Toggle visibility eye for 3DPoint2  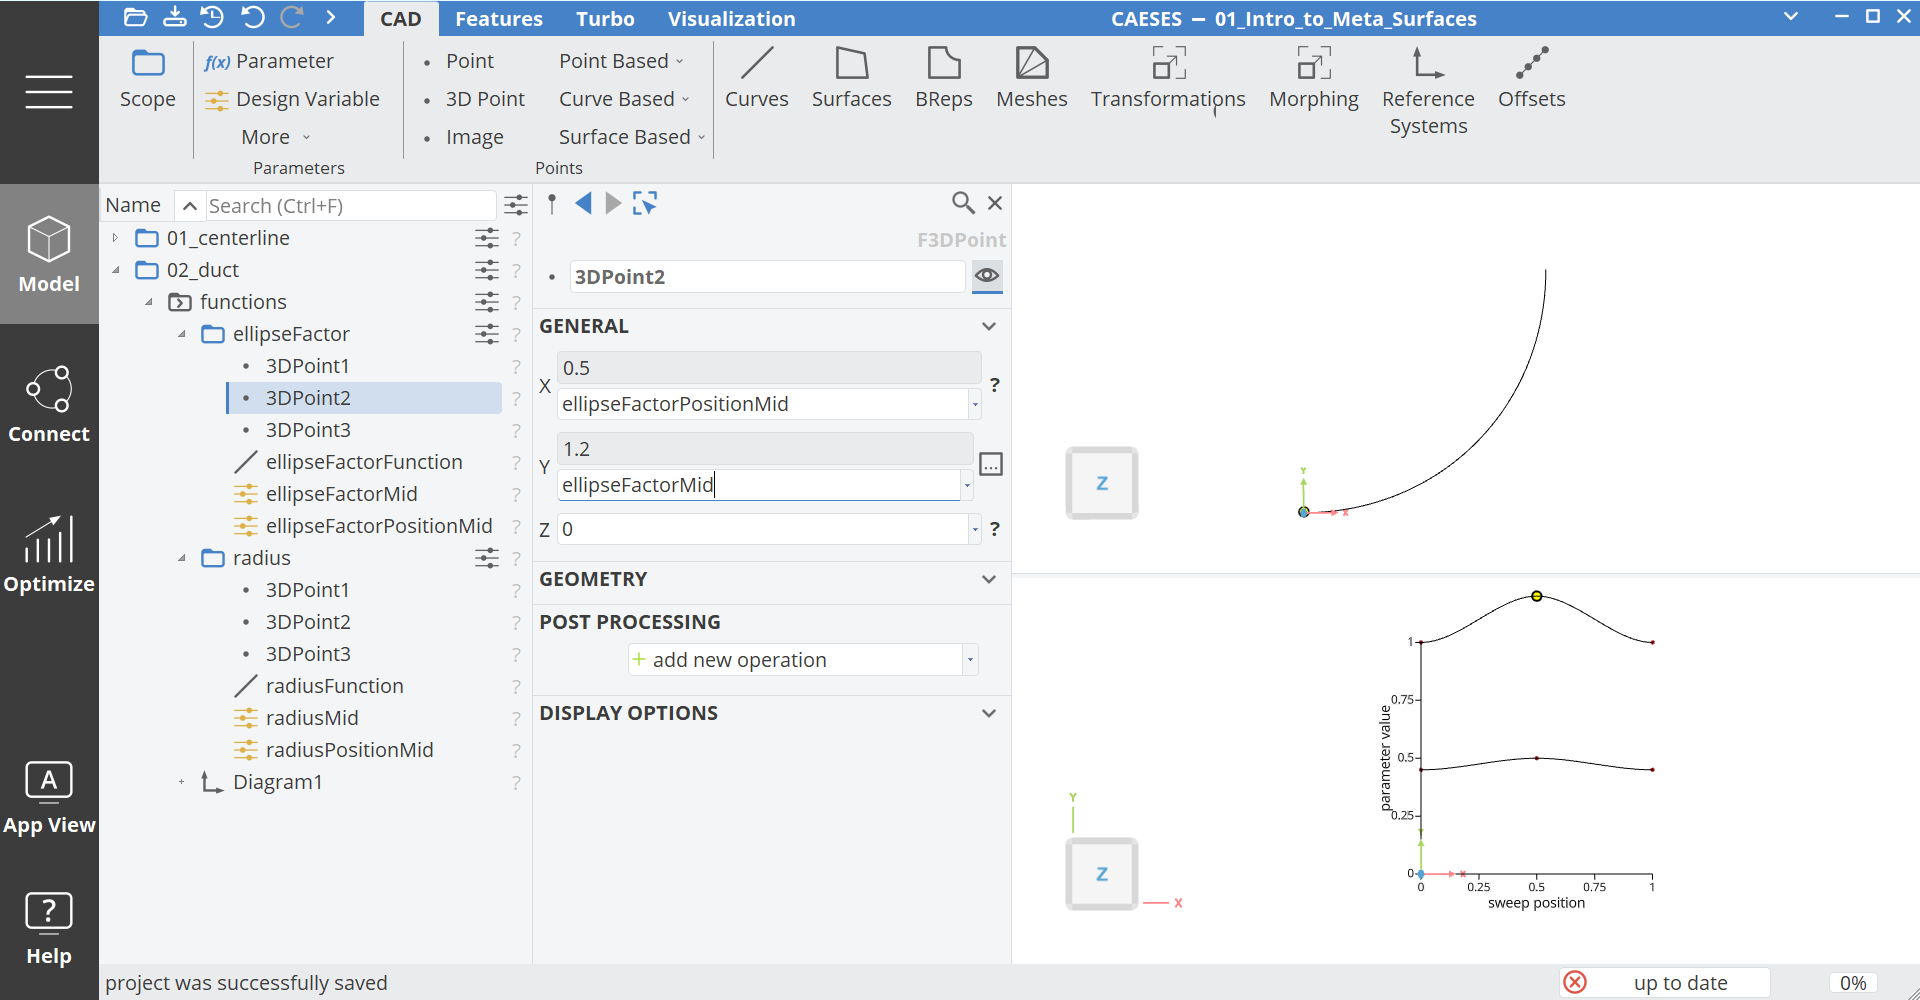(987, 276)
